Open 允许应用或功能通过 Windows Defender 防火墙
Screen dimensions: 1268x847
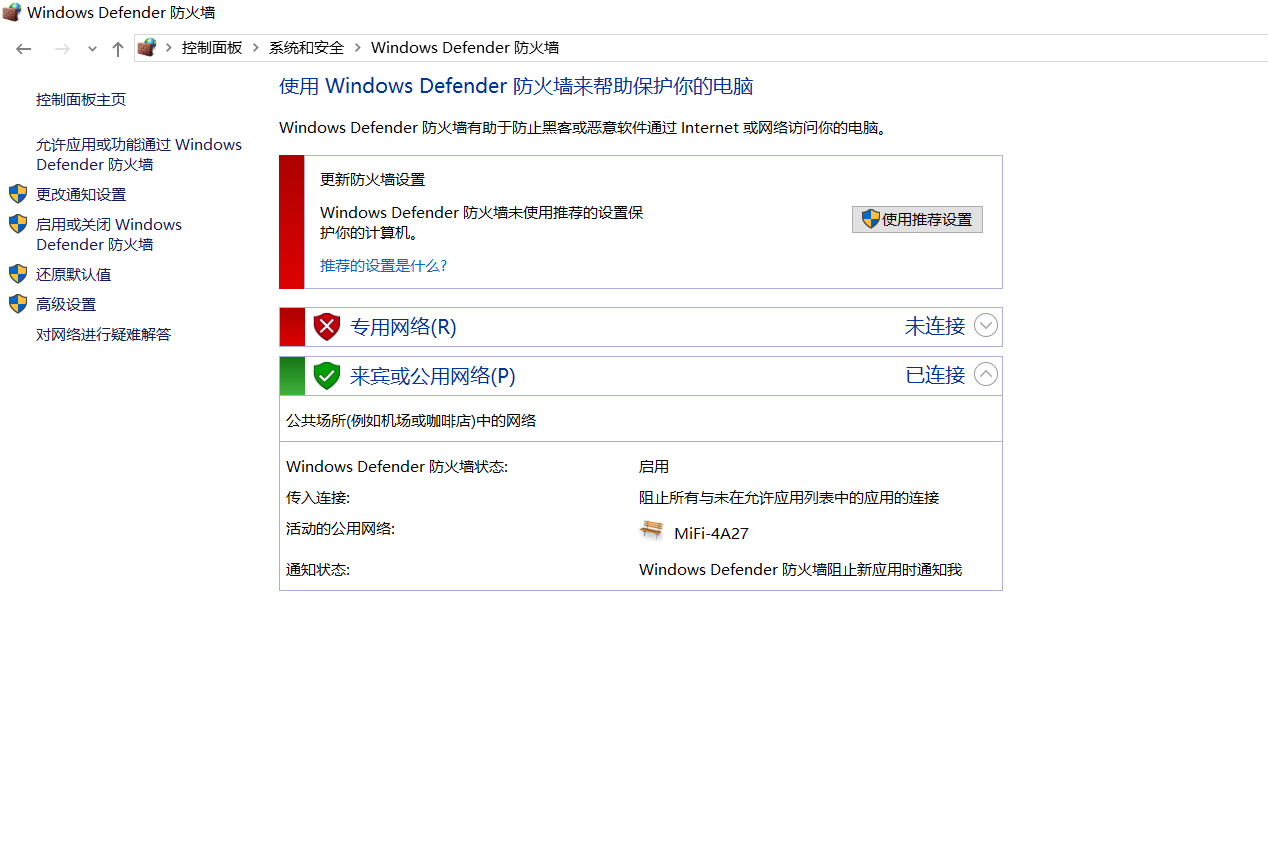pos(139,155)
